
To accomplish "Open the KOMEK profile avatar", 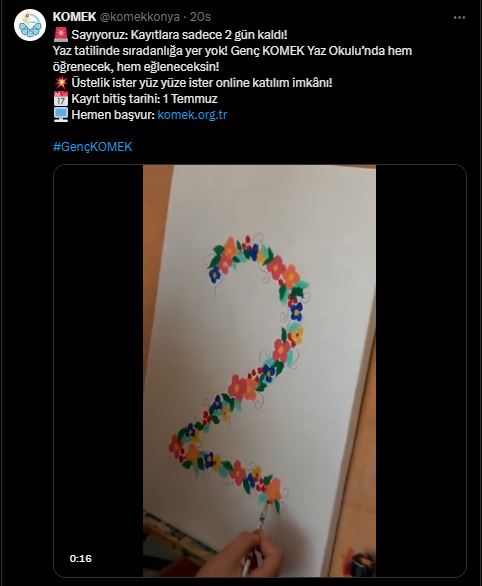I will click(x=30, y=25).
